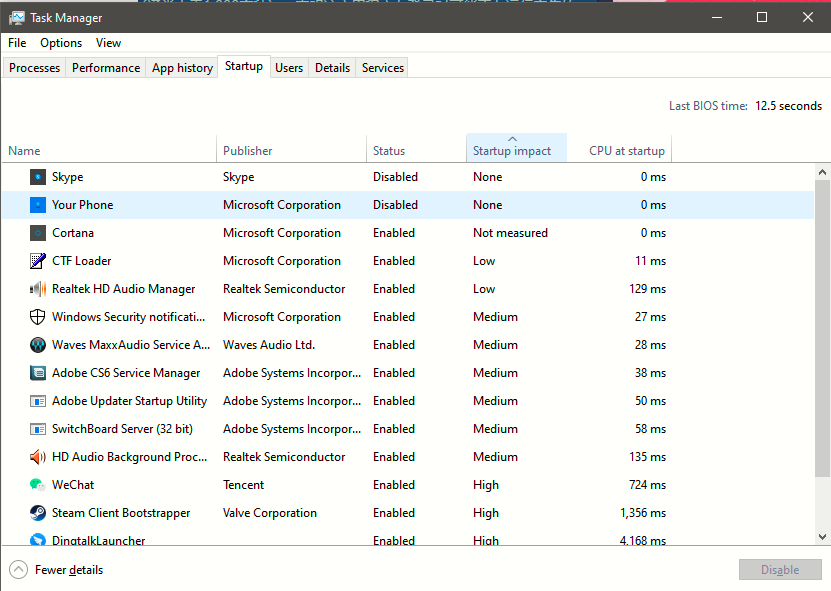
Task: Click the Disable button
Action: (x=780, y=570)
